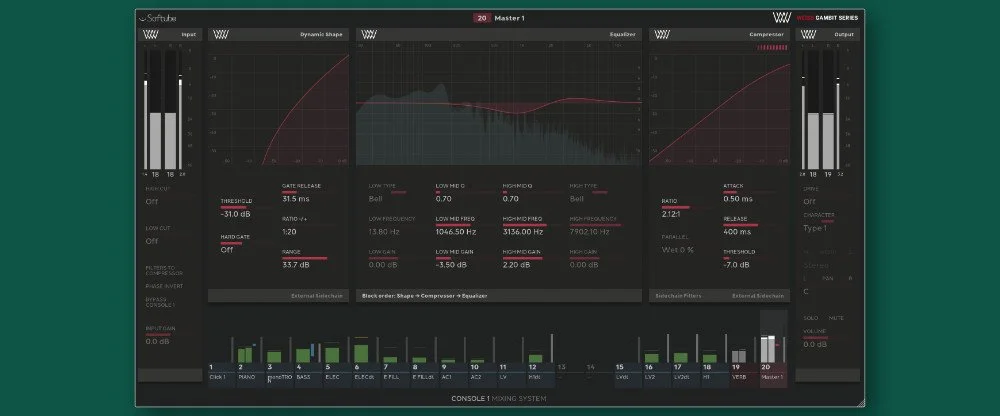1000x416 pixels.
Task: Click the Master 1 track title
Action: (x=509, y=18)
